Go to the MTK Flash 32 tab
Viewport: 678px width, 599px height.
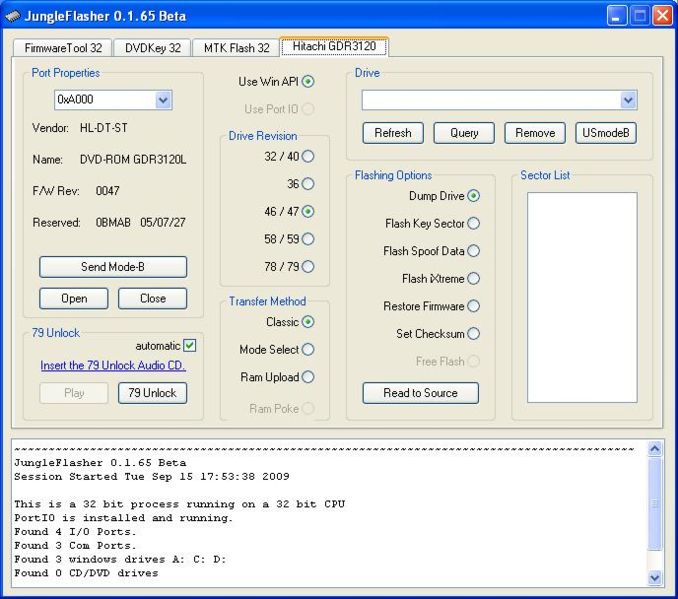(236, 48)
